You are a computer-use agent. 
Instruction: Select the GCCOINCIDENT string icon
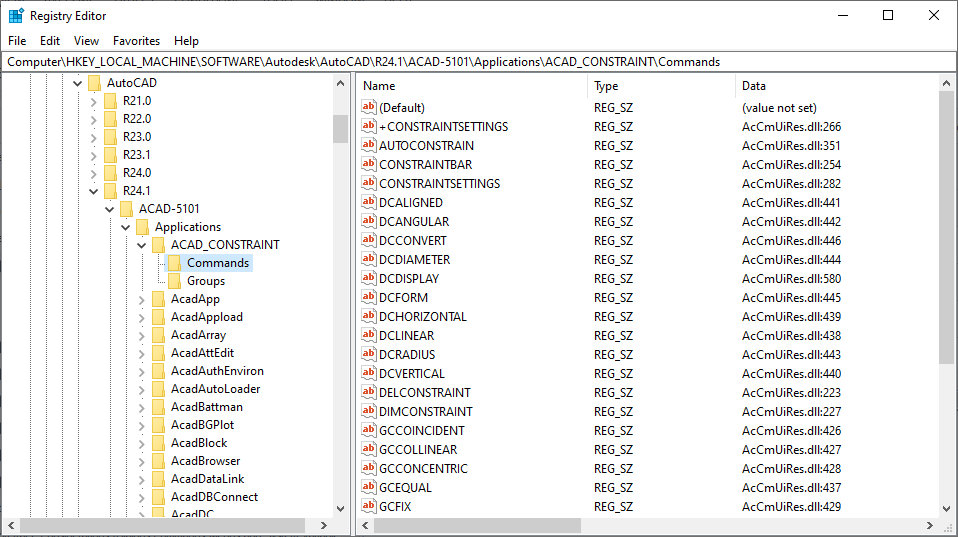[x=368, y=429]
